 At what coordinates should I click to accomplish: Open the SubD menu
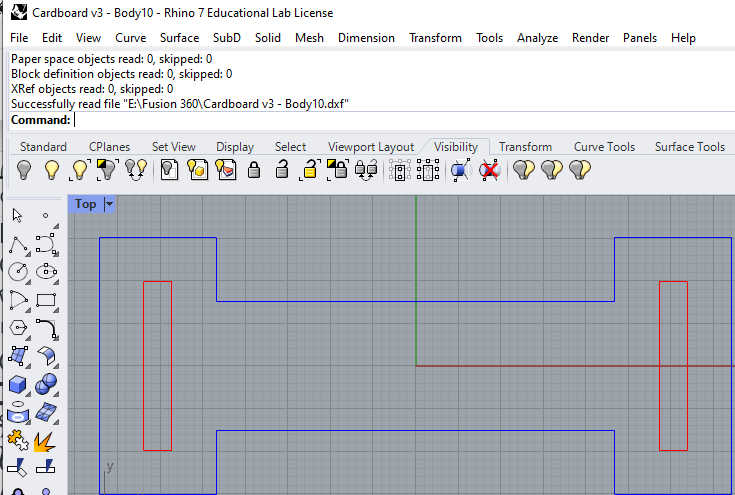[x=227, y=38]
